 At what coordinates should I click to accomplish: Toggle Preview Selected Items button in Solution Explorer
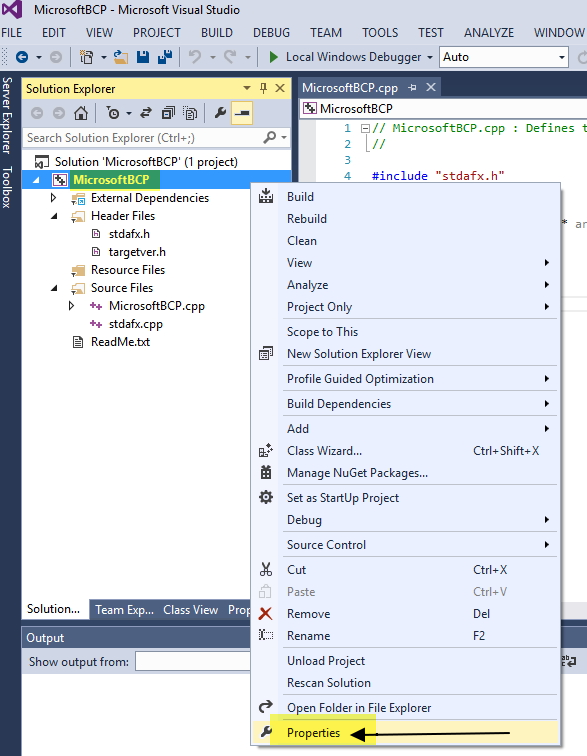coord(242,113)
